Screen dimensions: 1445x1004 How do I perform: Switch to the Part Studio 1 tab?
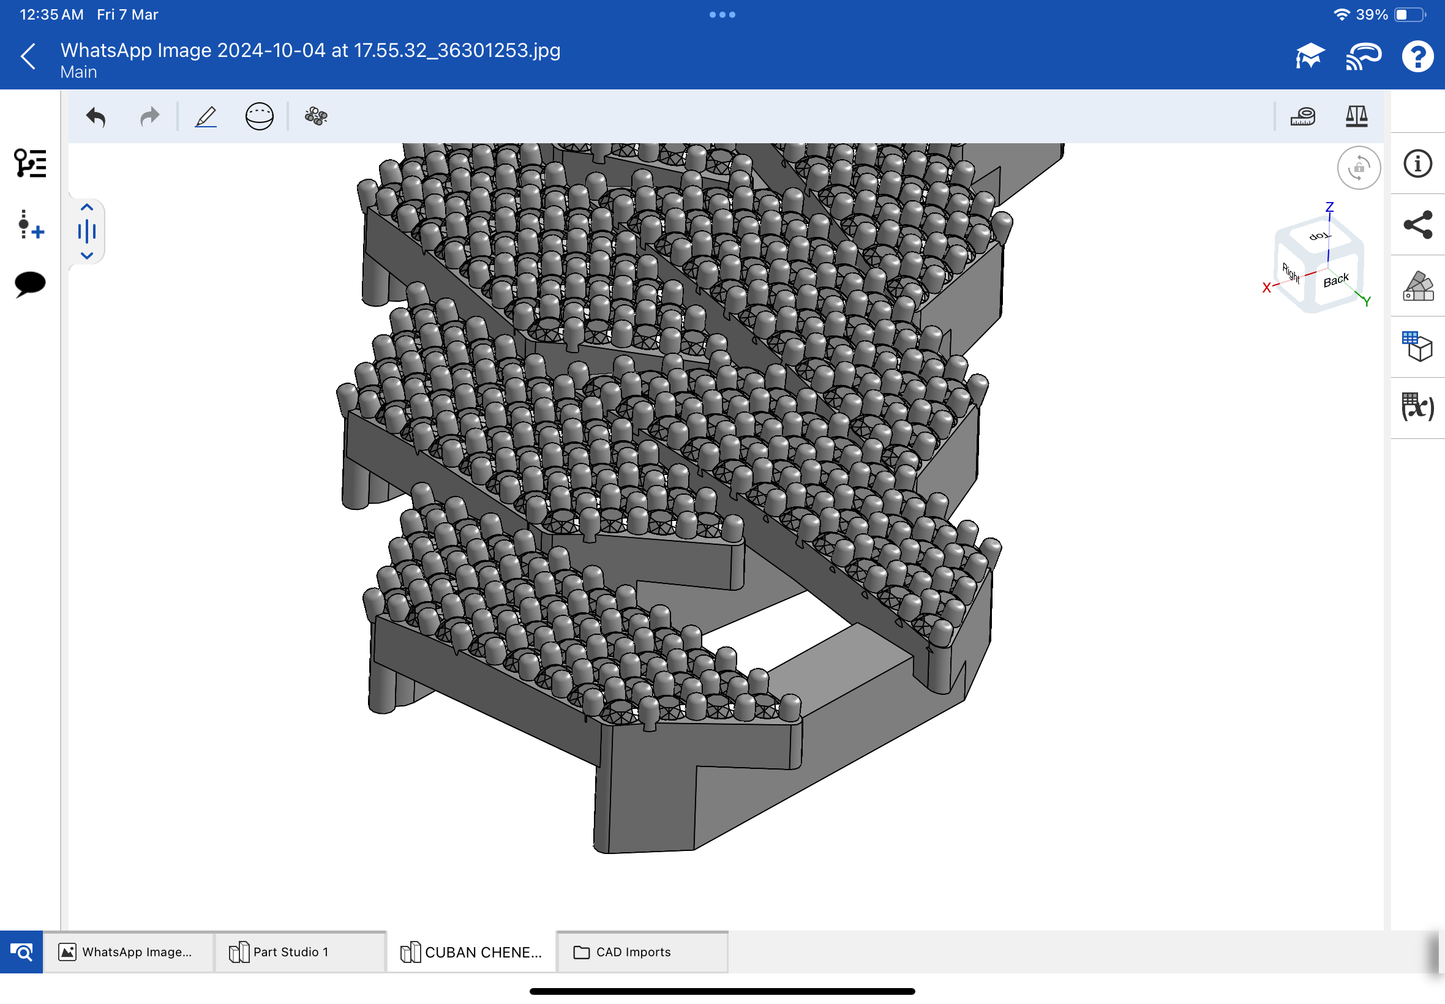[x=299, y=952]
